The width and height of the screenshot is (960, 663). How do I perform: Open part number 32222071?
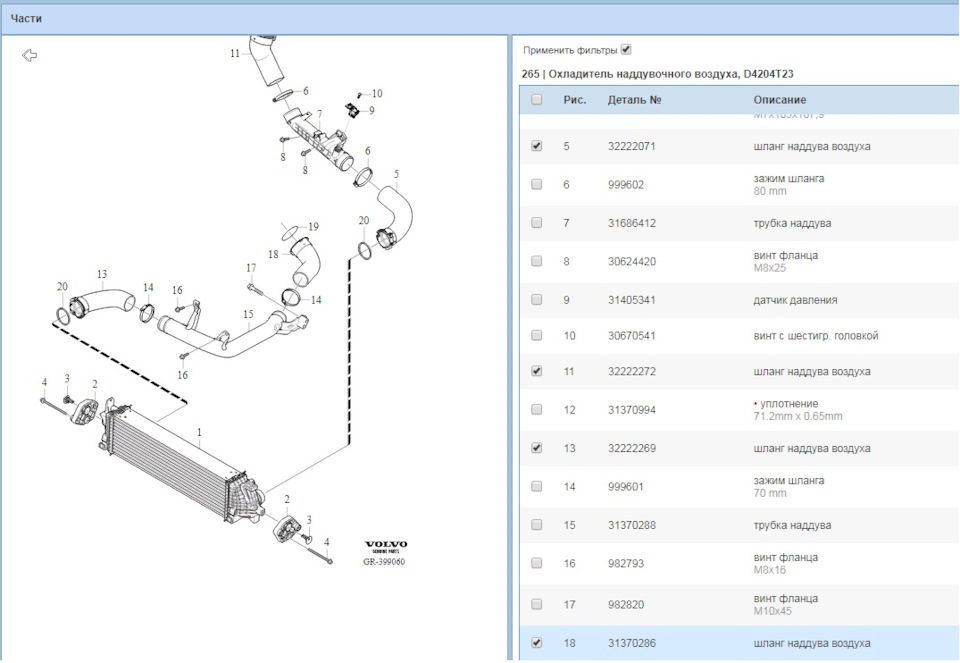click(x=631, y=145)
